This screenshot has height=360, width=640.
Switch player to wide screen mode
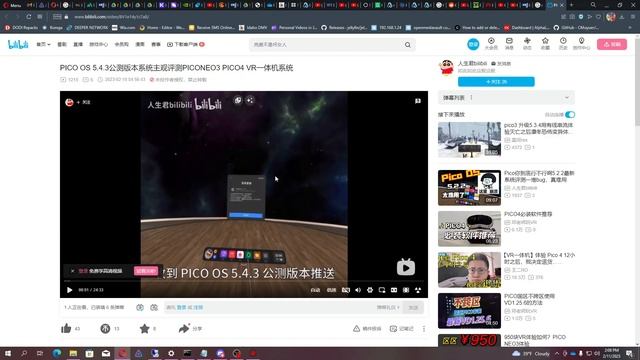tap(394, 290)
